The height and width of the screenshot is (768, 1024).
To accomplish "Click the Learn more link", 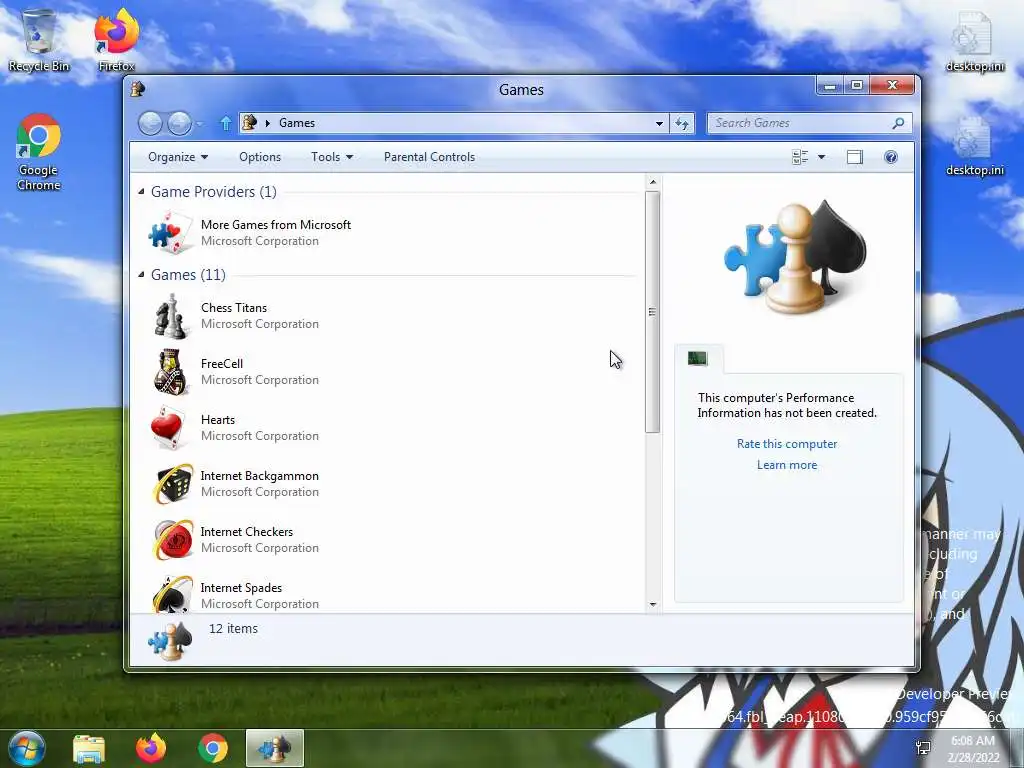I will pyautogui.click(x=787, y=465).
